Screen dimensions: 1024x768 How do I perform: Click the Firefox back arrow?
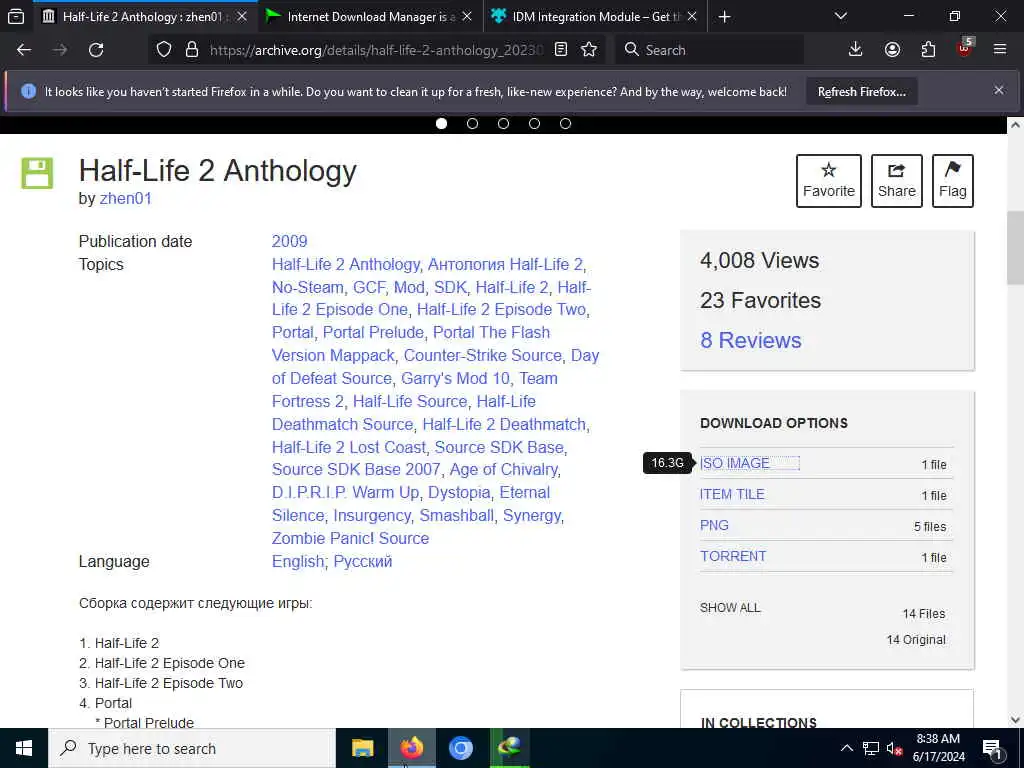point(24,50)
